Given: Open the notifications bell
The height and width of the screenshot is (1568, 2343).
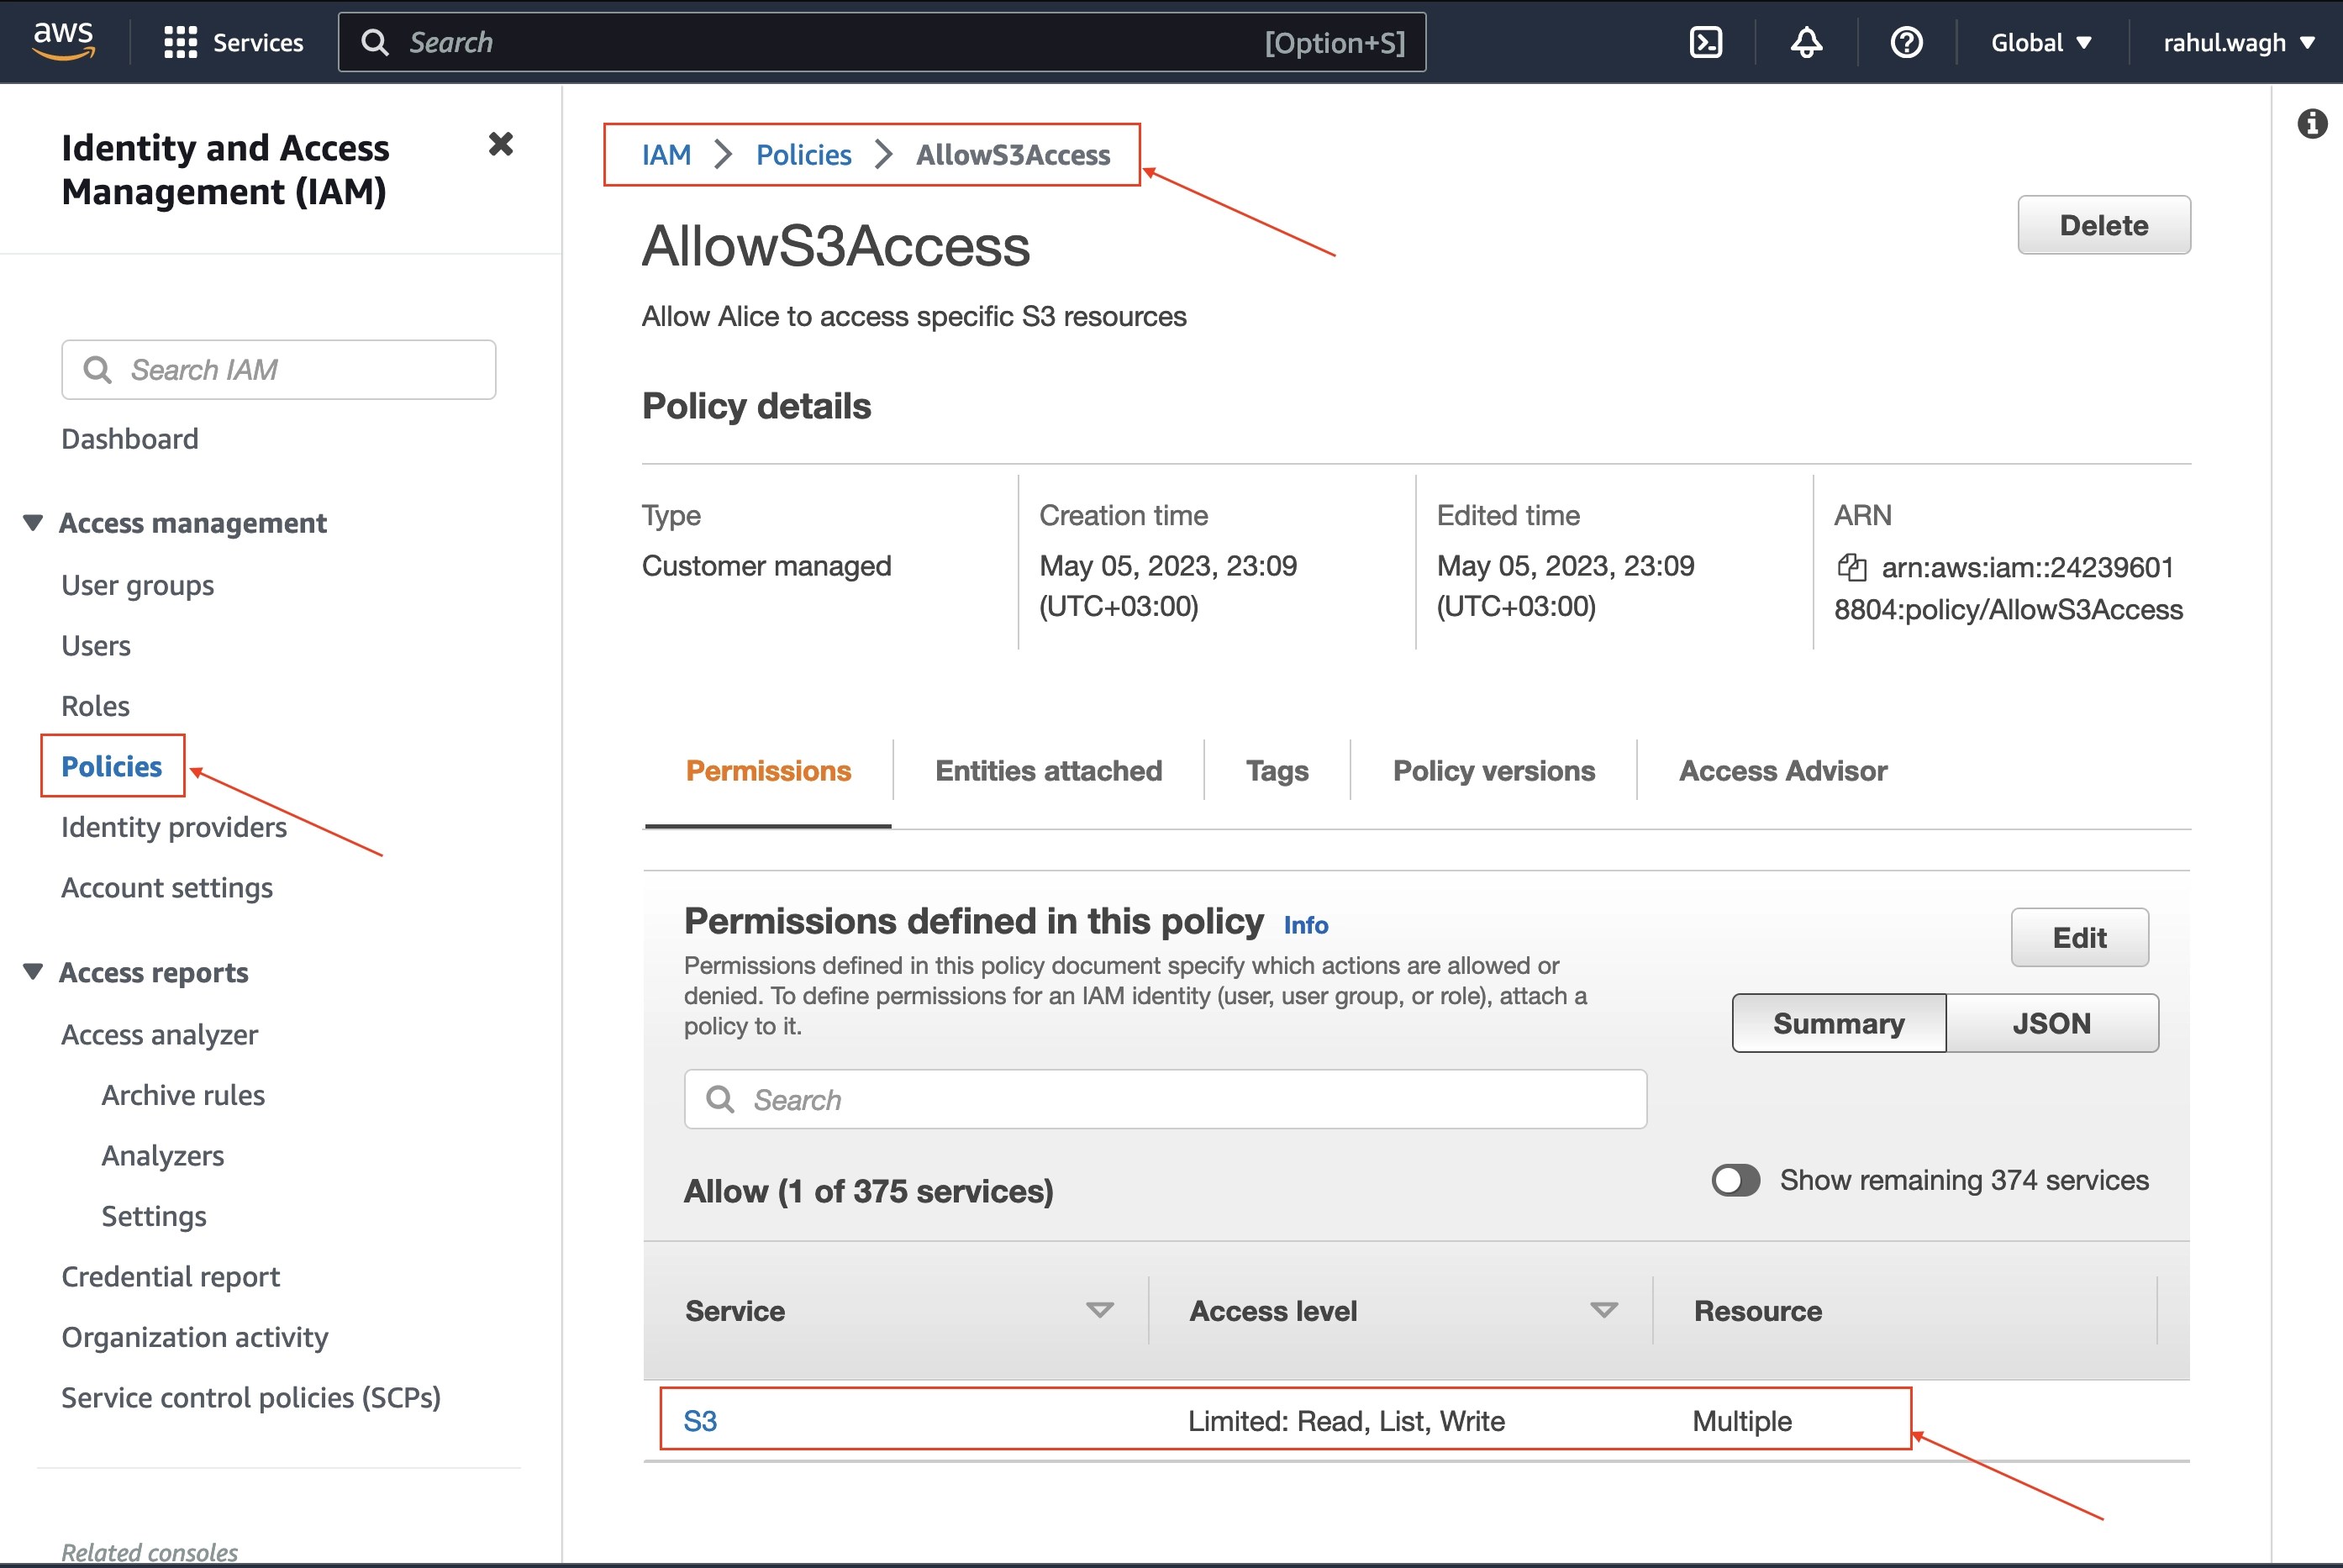Looking at the screenshot, I should point(1806,42).
